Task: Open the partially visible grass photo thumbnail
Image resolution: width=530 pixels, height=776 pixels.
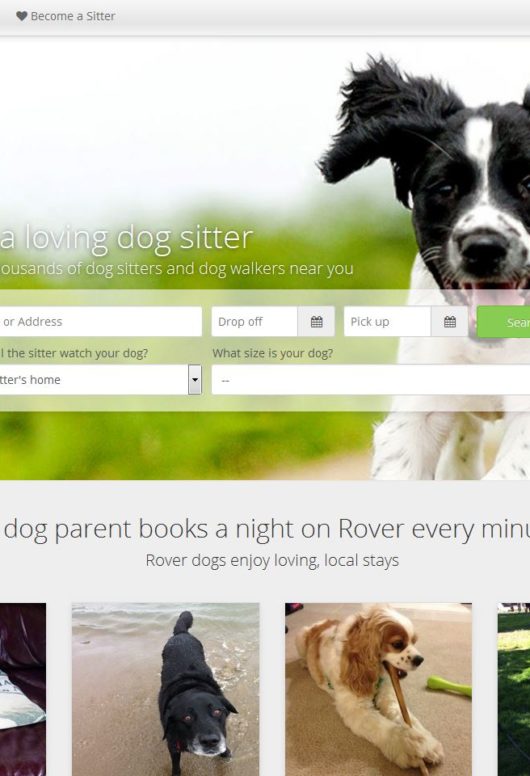Action: pos(514,689)
